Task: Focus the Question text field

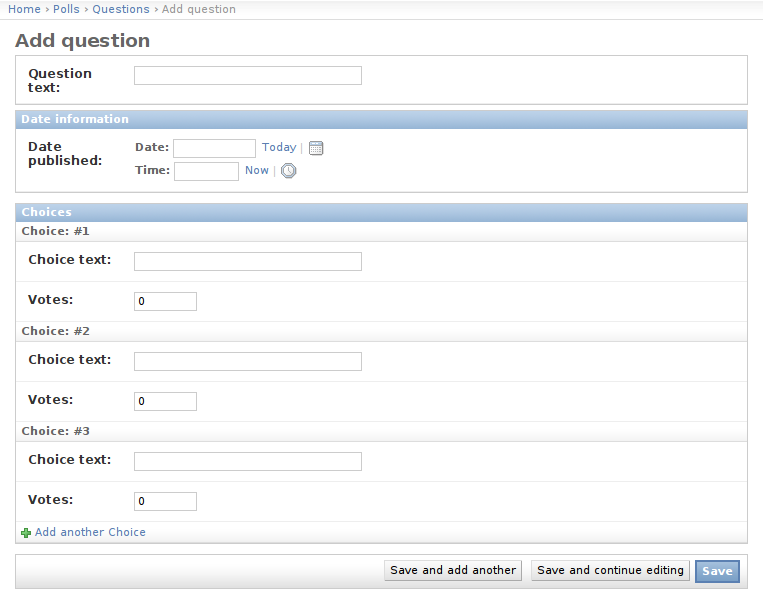Action: point(247,76)
